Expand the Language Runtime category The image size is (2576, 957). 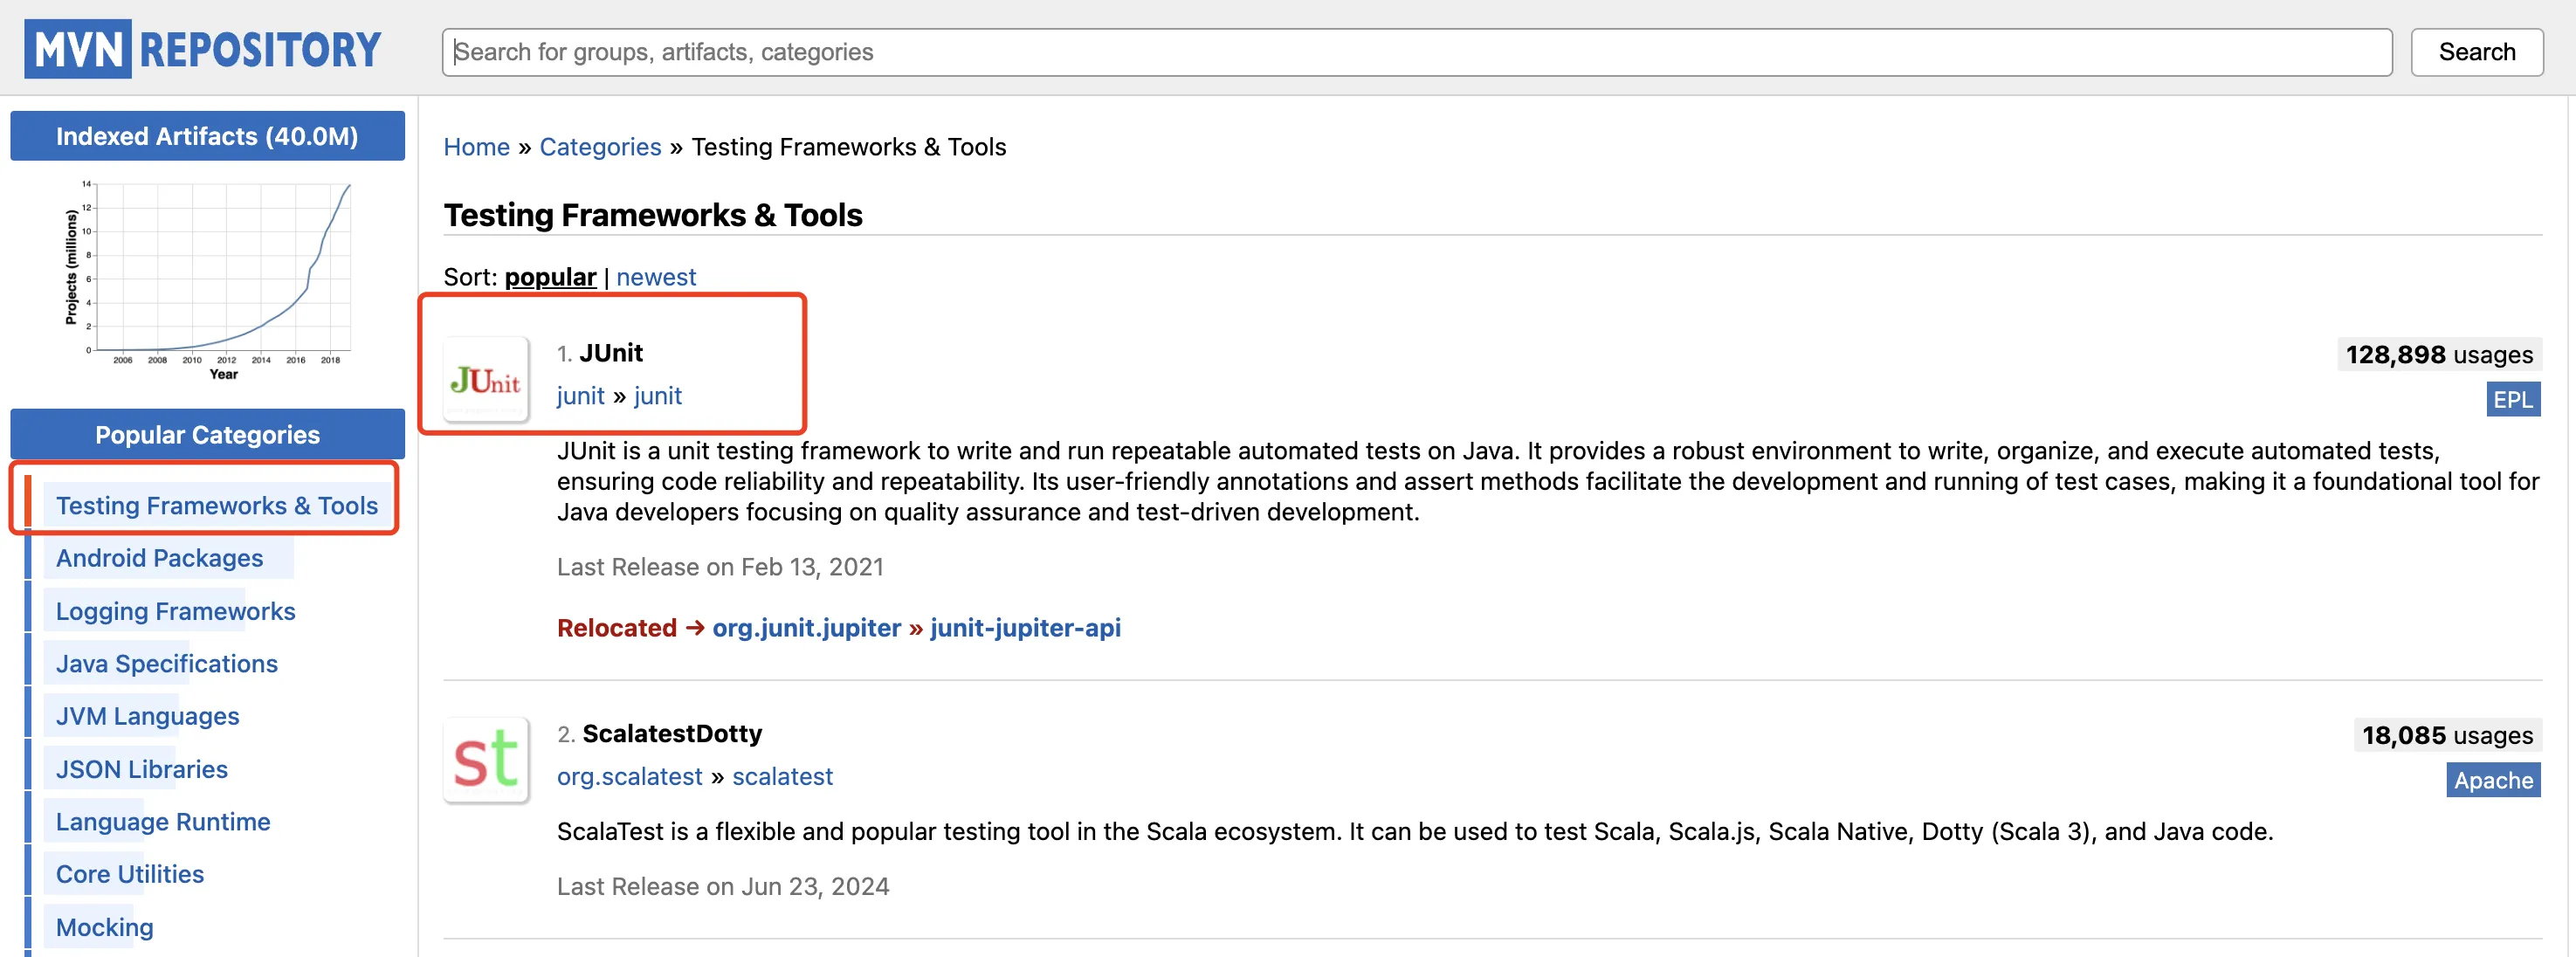pyautogui.click(x=164, y=819)
